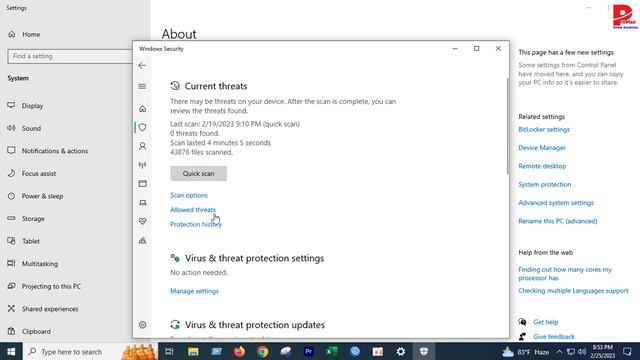Open Protection history link
This screenshot has width=640, height=360.
196,224
